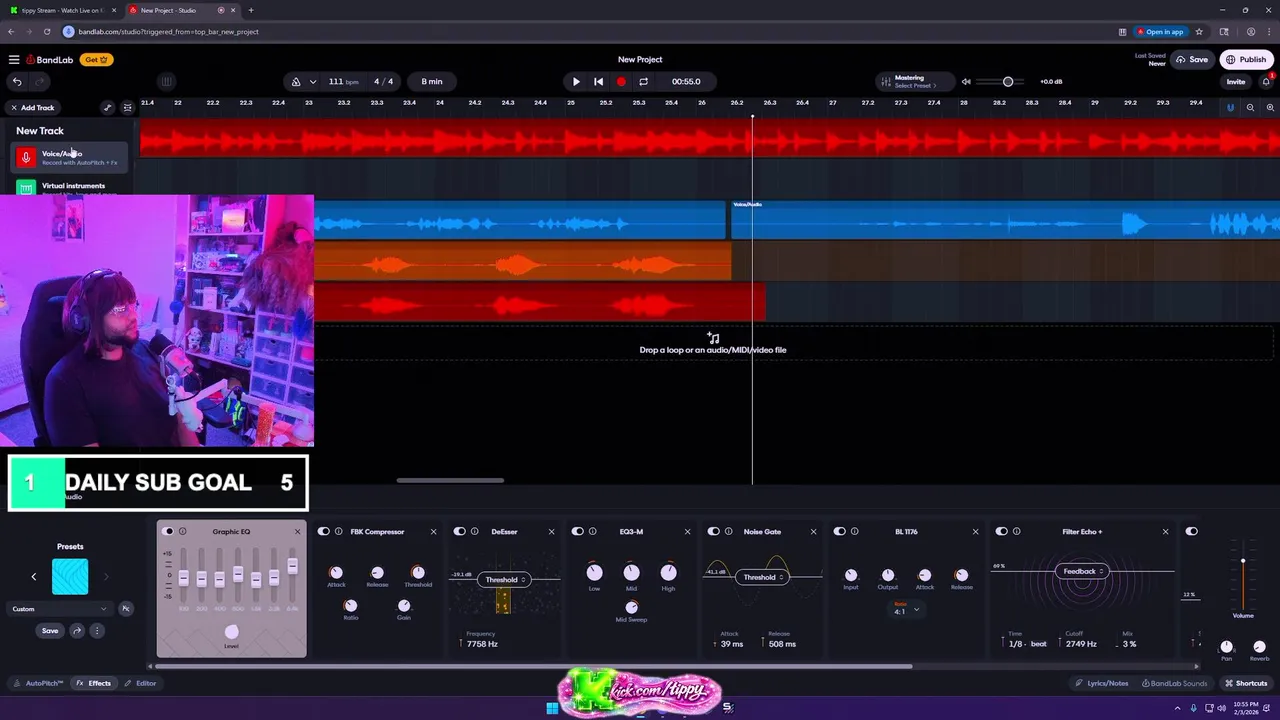Click the automation curve icon above tracks
Screen dimensions: 1280x720
tap(108, 108)
